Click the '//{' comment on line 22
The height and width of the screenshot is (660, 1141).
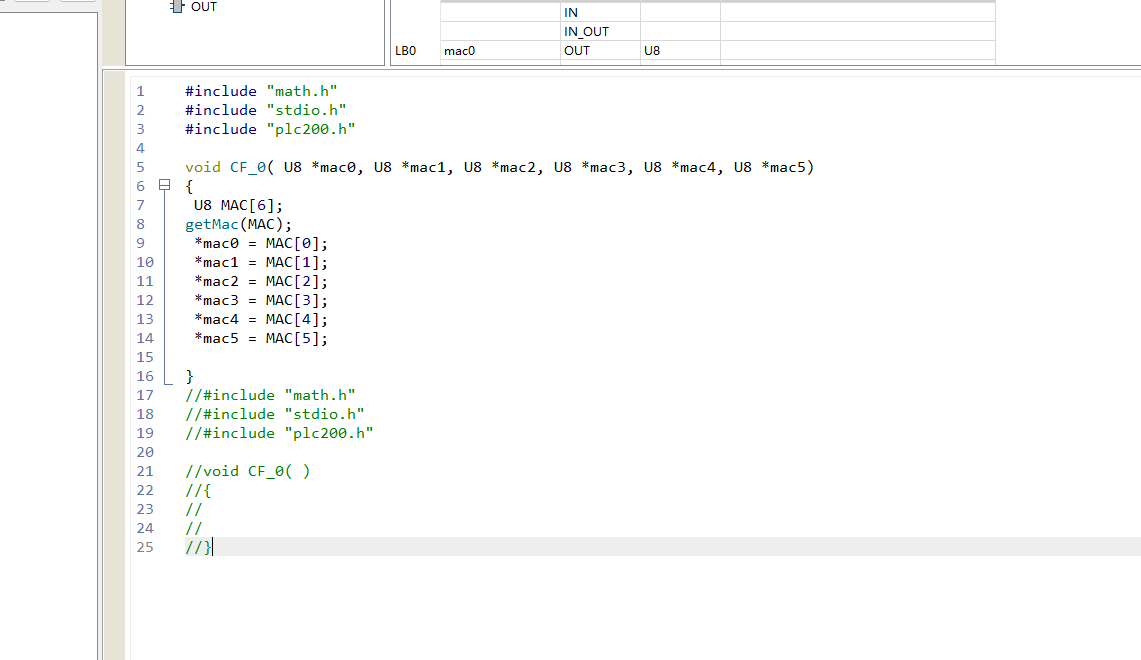[x=198, y=490]
